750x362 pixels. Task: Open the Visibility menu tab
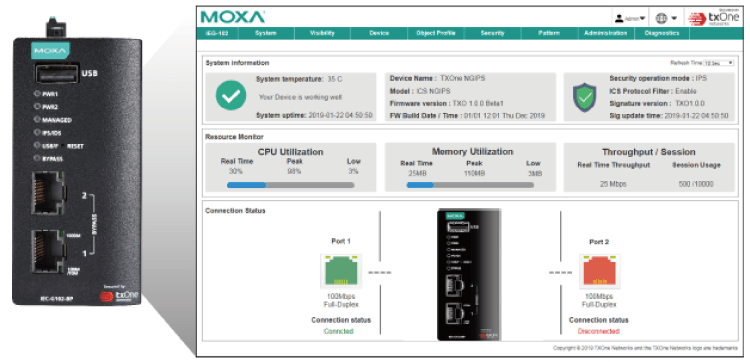(322, 33)
